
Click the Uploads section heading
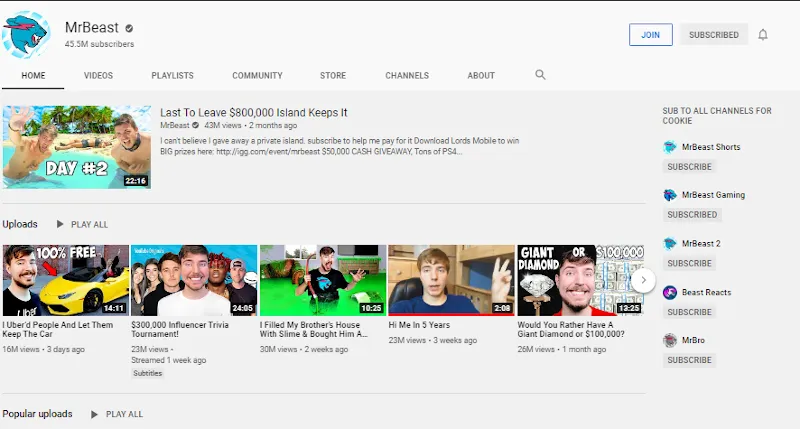click(20, 224)
